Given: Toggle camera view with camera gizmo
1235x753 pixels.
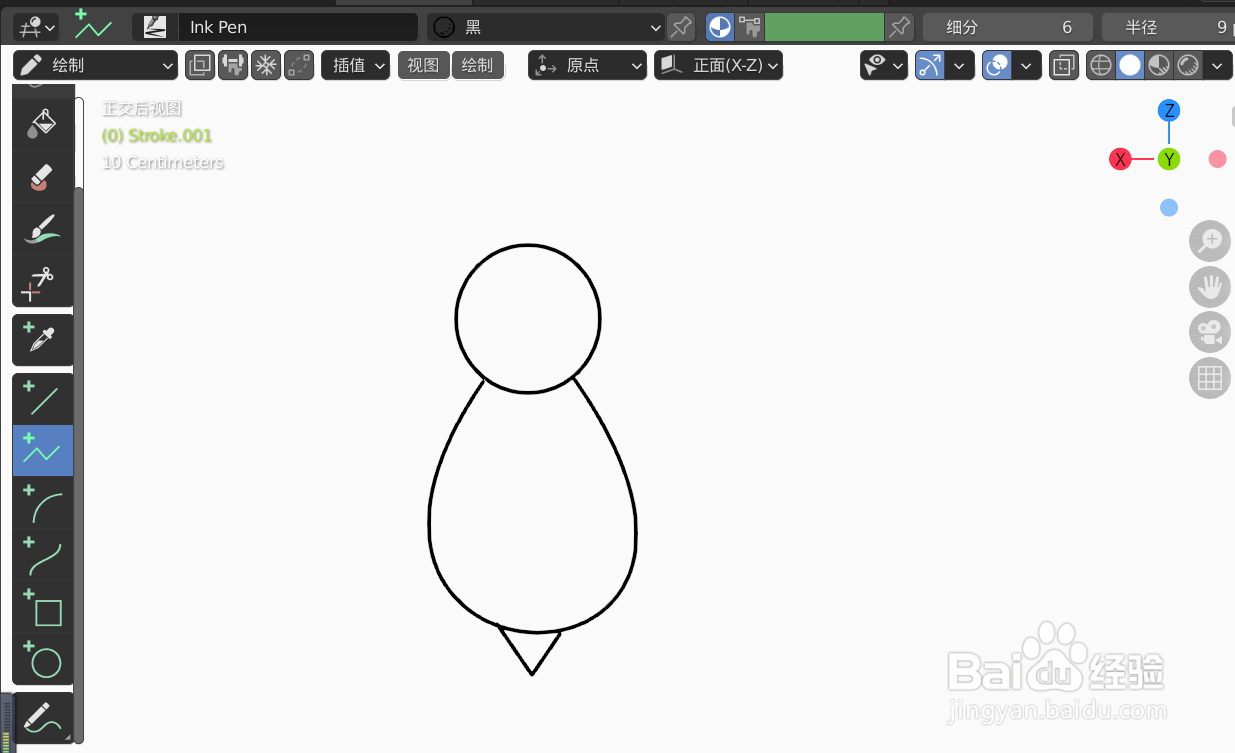Looking at the screenshot, I should pos(1209,332).
